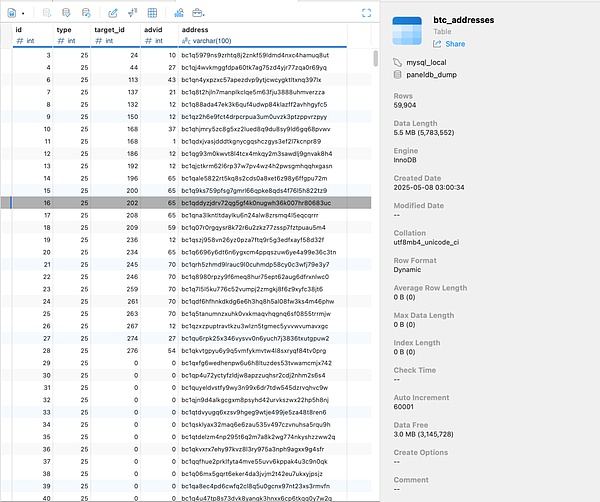Viewport: 600px width, 502px height.
Task: Click the sort/filter icon in toolbar
Action: tap(131, 12)
